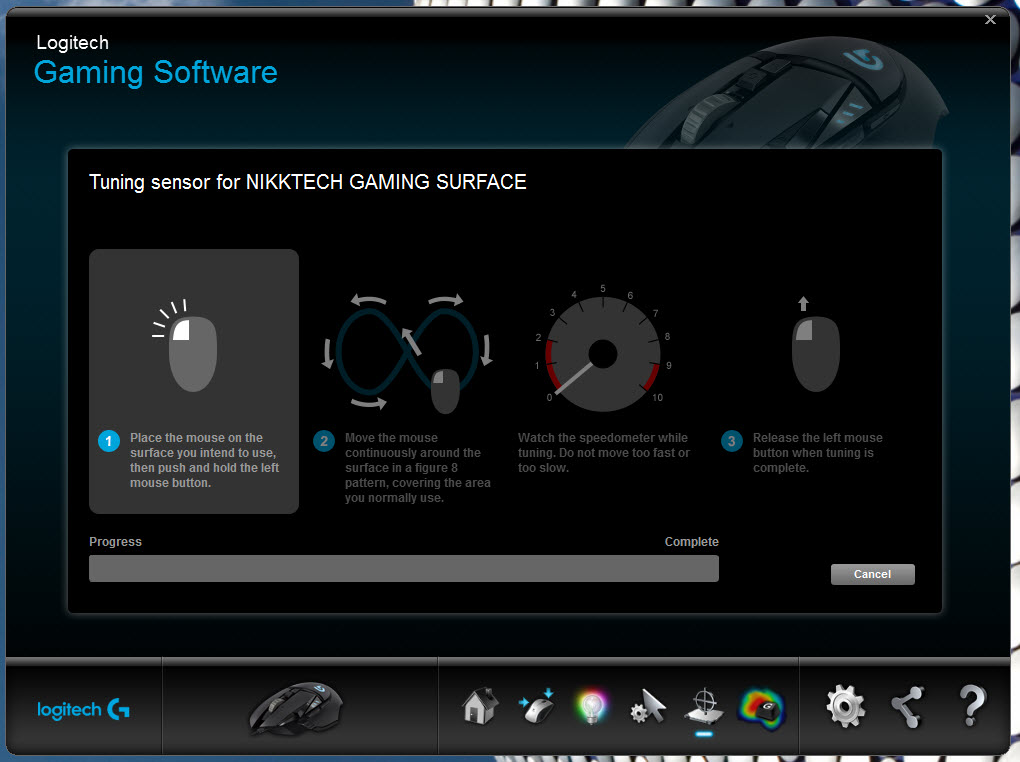Click the step 3 release mouse illustration

tap(815, 345)
